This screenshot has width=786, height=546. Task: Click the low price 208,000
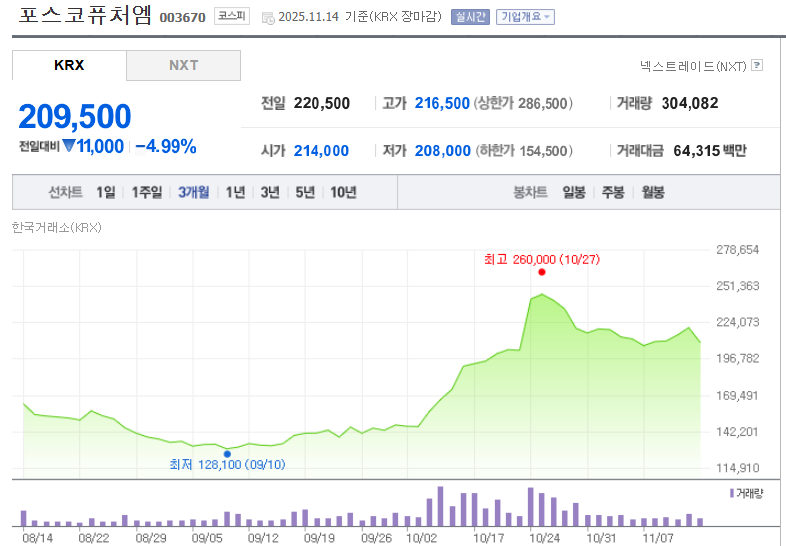(x=443, y=150)
